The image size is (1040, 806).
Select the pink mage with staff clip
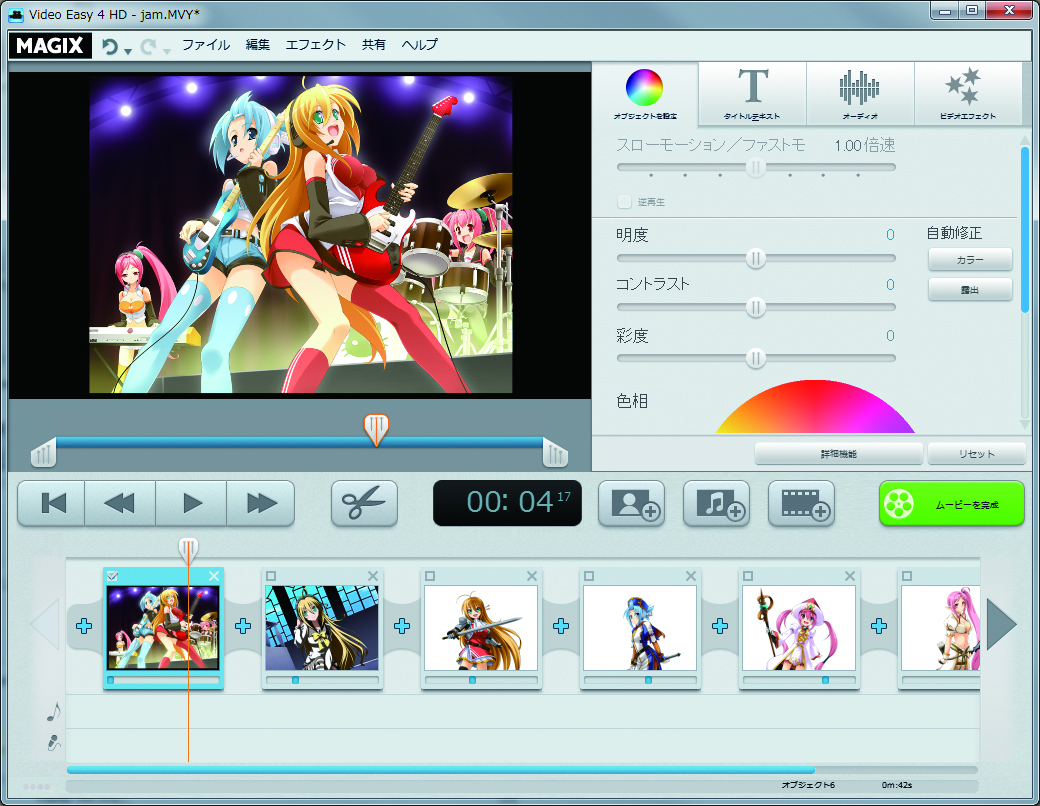point(799,628)
